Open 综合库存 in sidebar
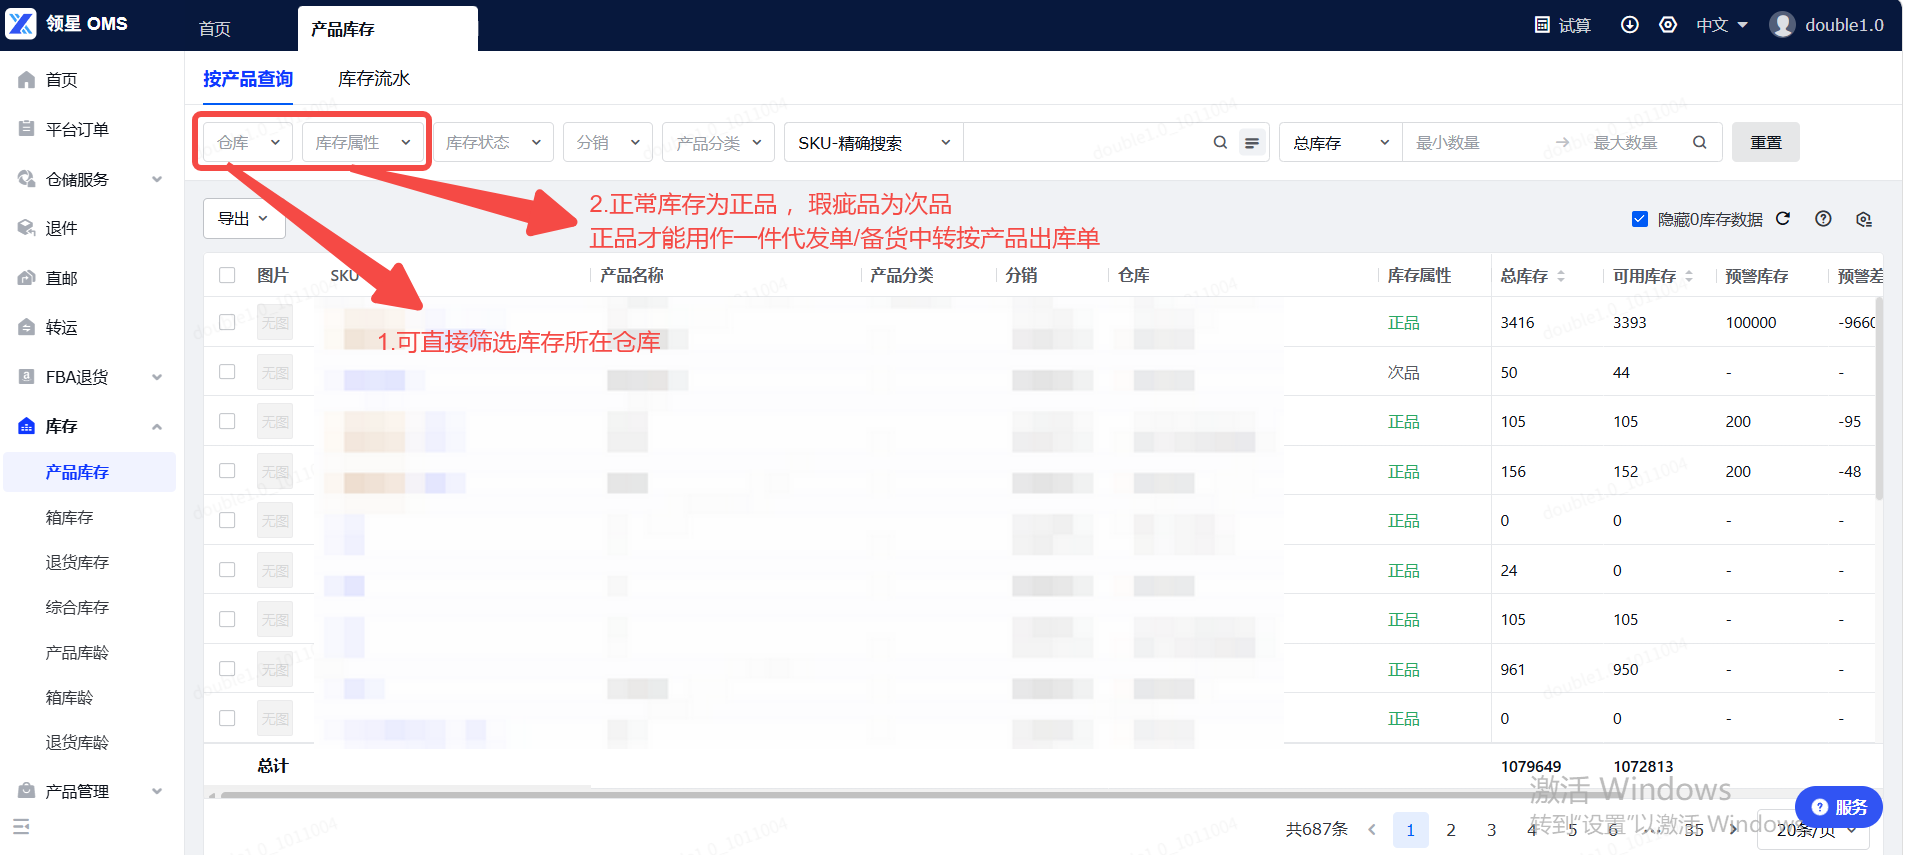The height and width of the screenshot is (855, 1907). 77,607
